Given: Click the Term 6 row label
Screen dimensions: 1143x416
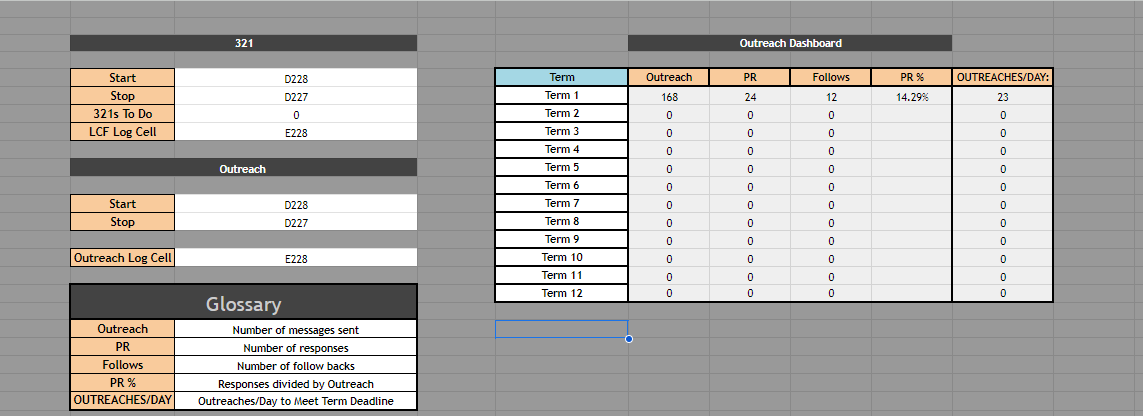Looking at the screenshot, I should pyautogui.click(x=562, y=185).
